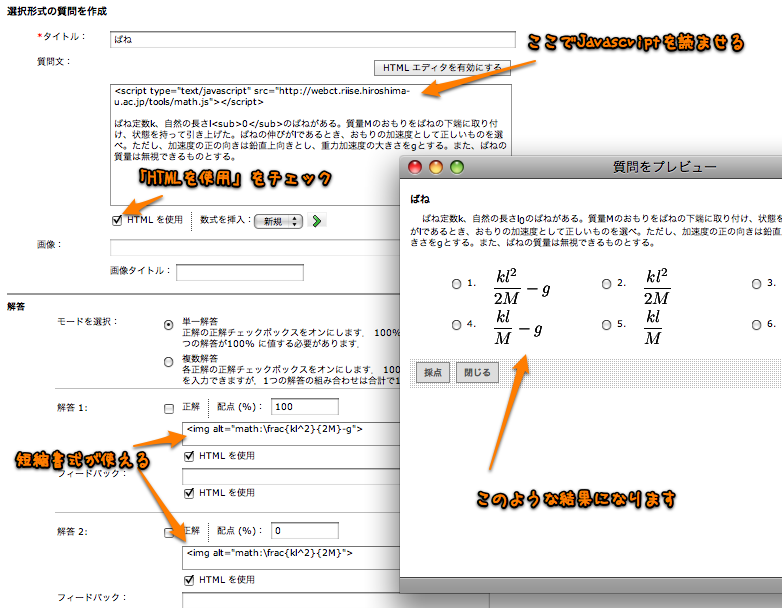This screenshot has width=782, height=608.
Task: Click the 採点 button in the preview
Action: (x=433, y=373)
